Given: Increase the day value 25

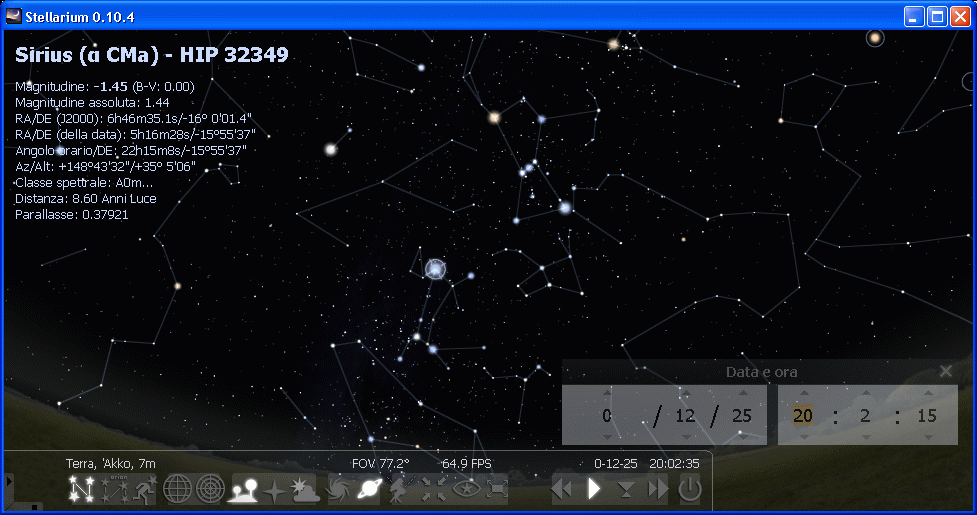Looking at the screenshot, I should (x=743, y=394).
